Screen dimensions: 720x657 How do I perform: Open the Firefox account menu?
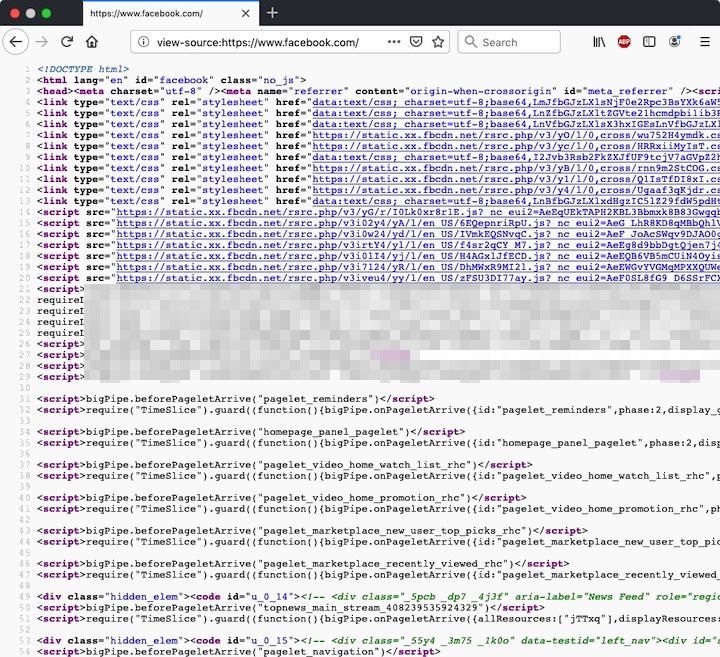(675, 42)
